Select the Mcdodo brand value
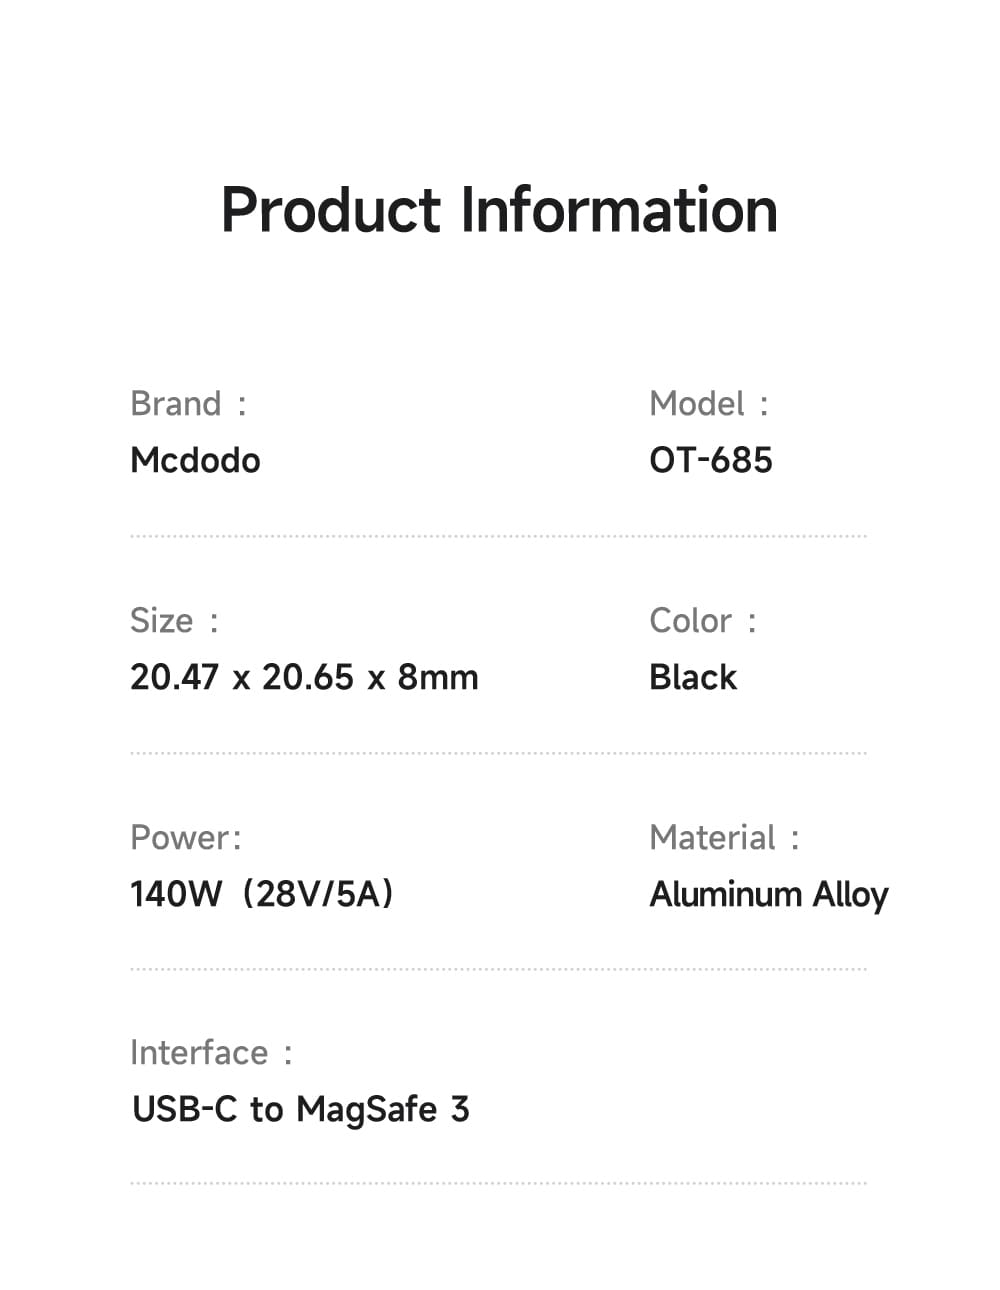 (195, 460)
